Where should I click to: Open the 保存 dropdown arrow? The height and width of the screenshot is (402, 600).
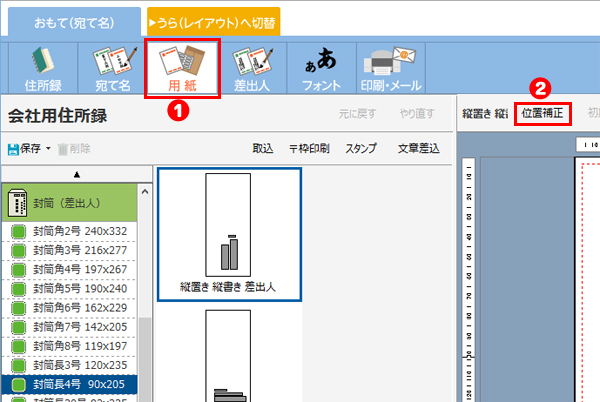click(48, 148)
